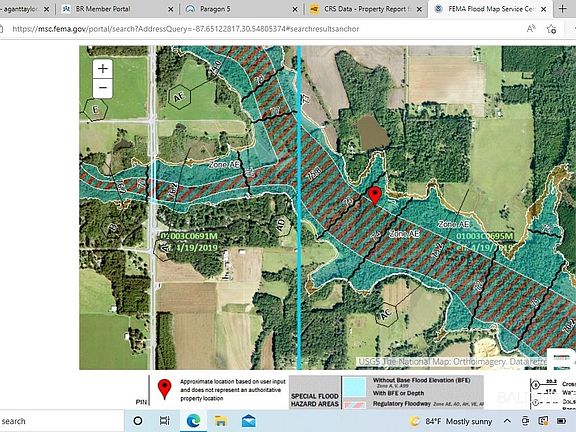Screen dimensions: 576x432
Task: Click map panel label 01003C0695M
Action: [x=484, y=236]
